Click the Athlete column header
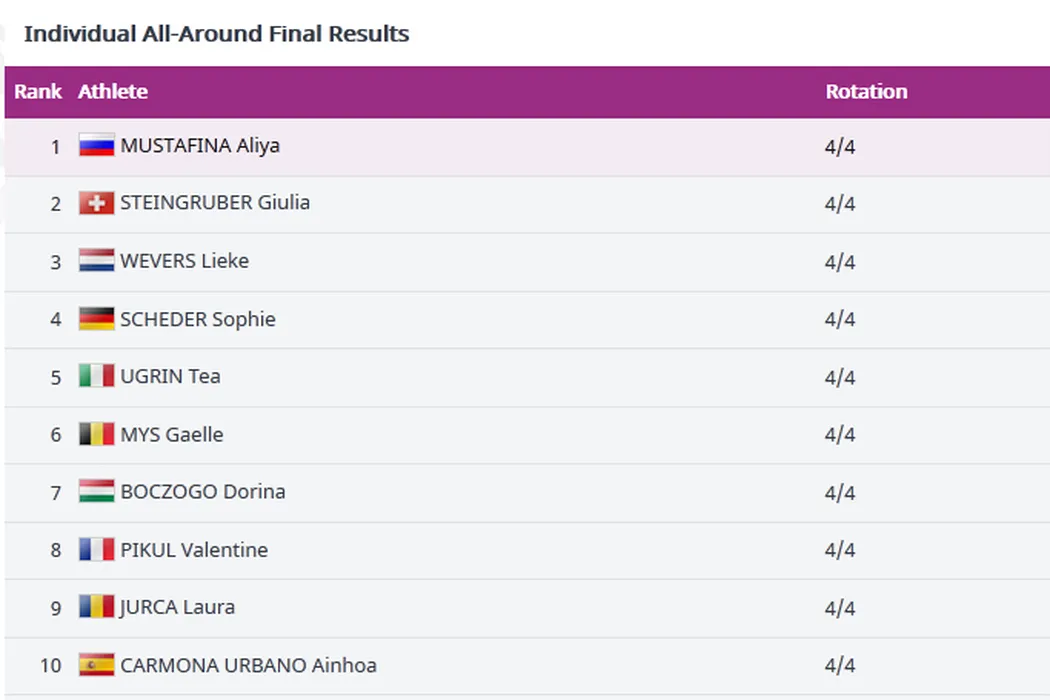The height and width of the screenshot is (700, 1050). click(113, 92)
